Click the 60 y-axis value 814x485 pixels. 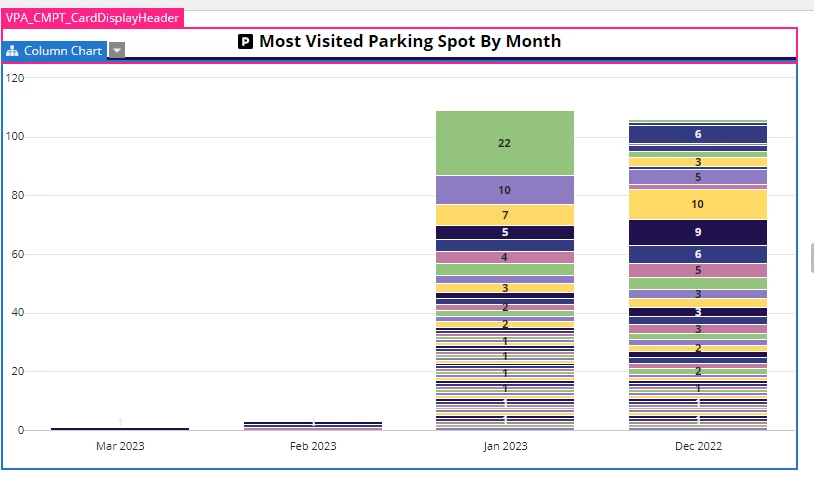coord(18,254)
